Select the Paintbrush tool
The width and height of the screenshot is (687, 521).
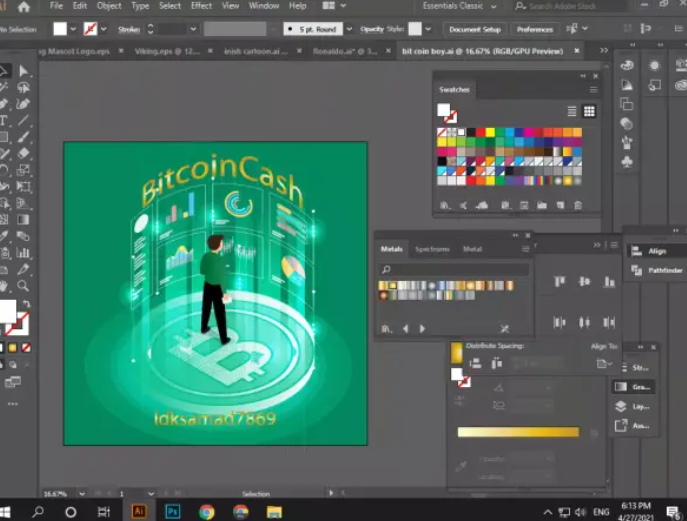[23, 137]
